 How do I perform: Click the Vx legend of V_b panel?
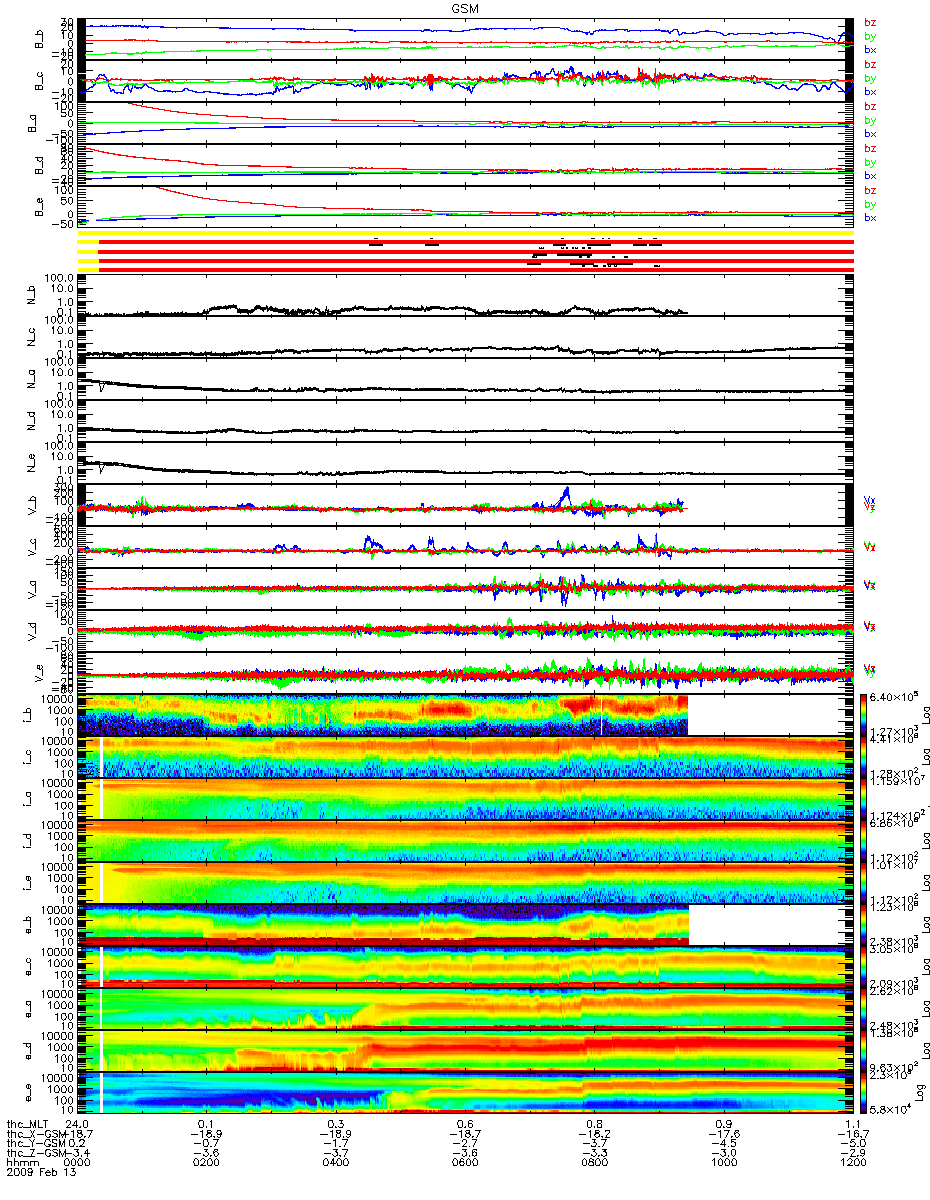[x=869, y=500]
